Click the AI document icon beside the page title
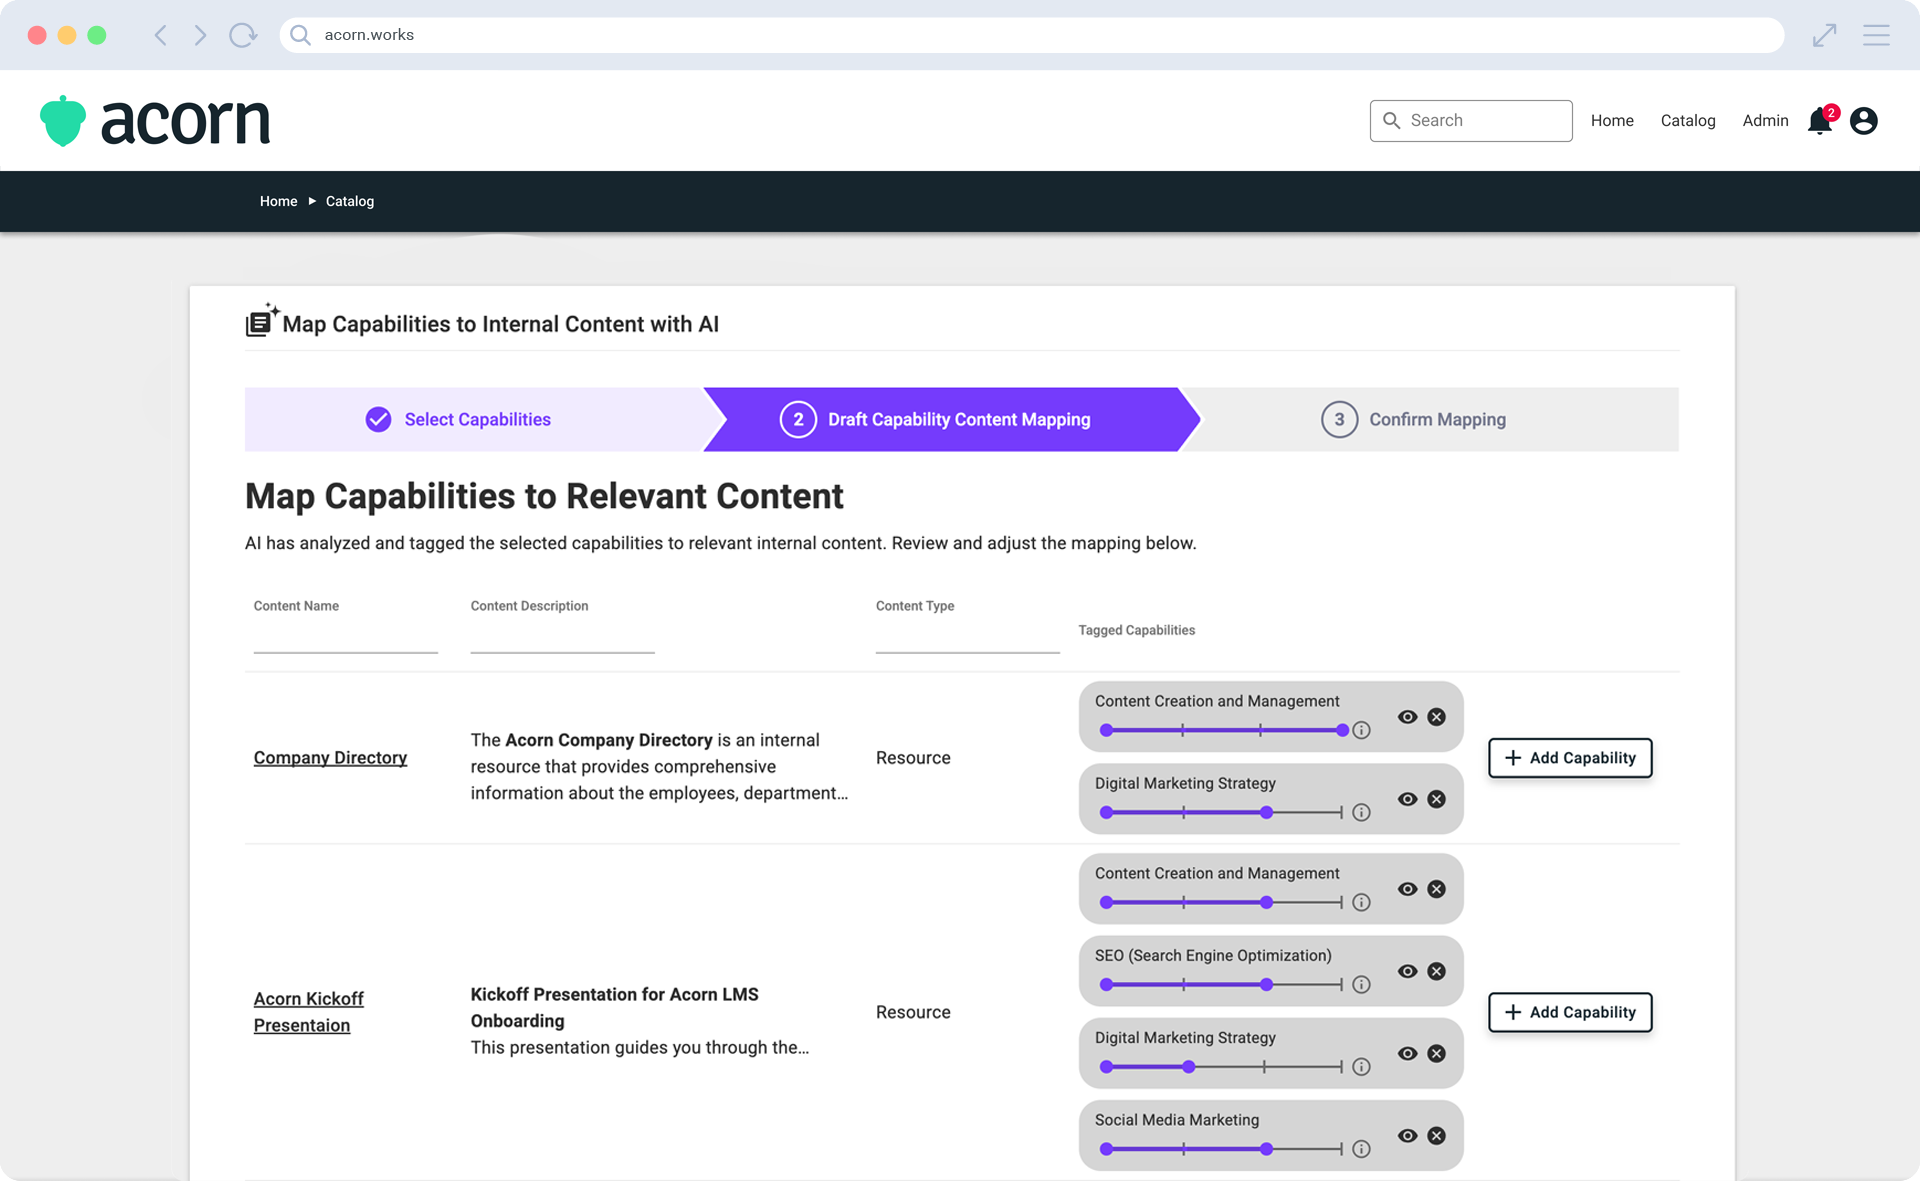This screenshot has width=1920, height=1181. 261,320
